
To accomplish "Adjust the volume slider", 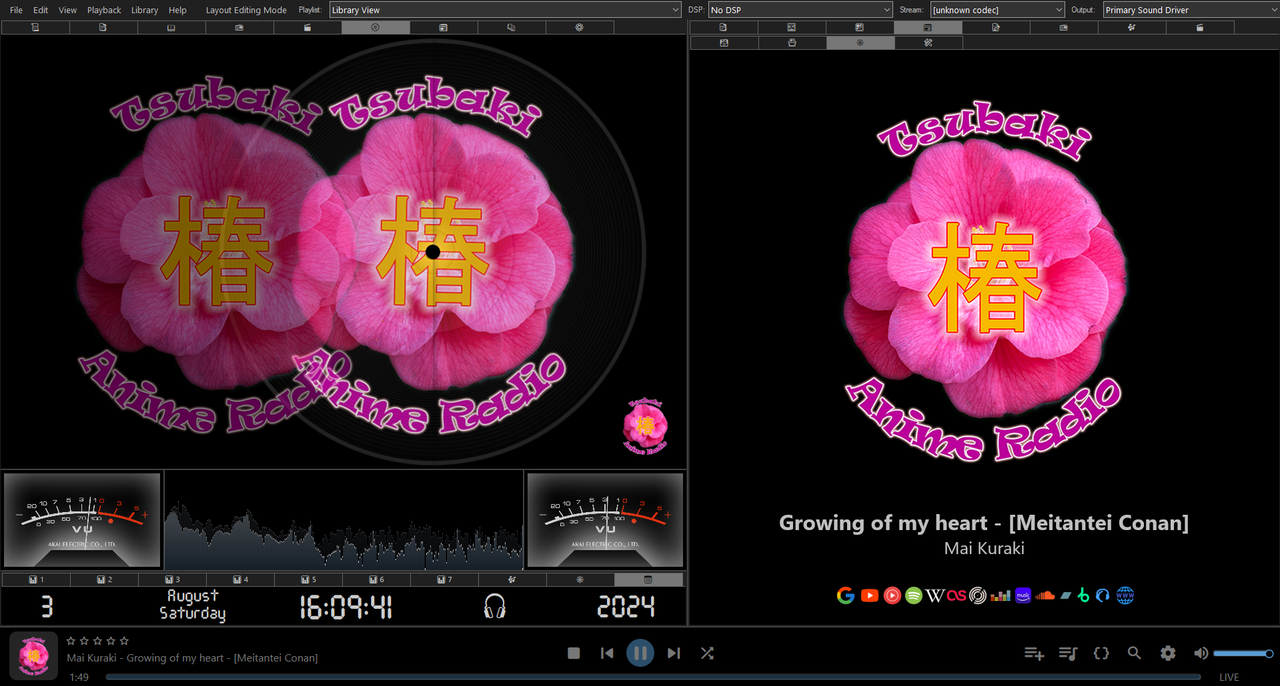I will (1241, 653).
